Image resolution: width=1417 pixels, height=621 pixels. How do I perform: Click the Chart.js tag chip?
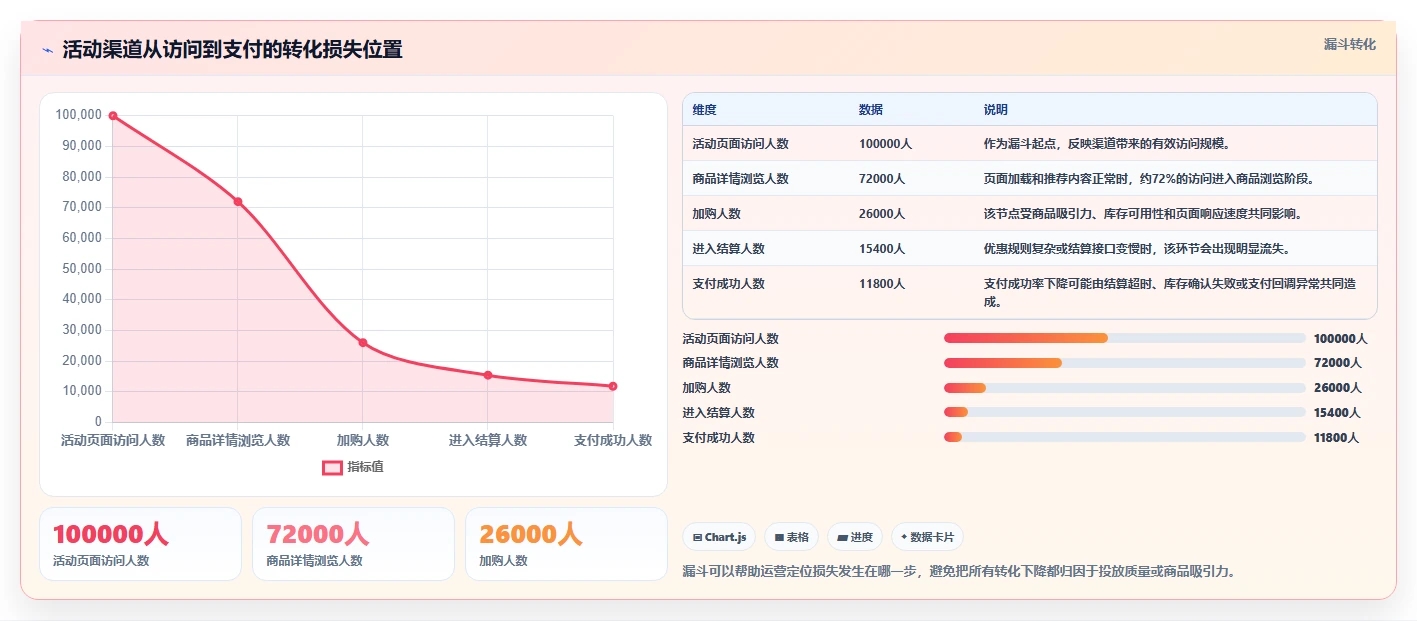(720, 537)
